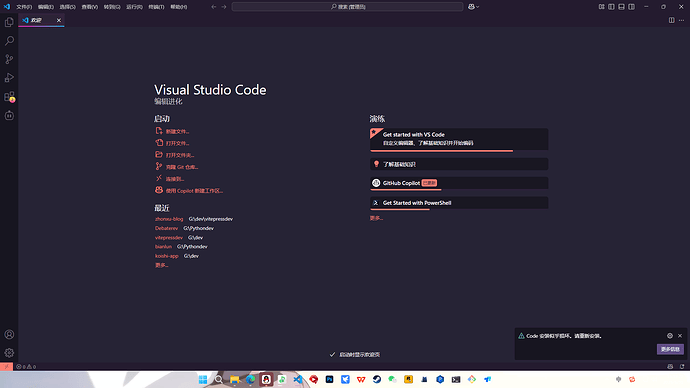Open the Search view icon
Screen dimensions: 690x388
pyautogui.click(x=9, y=40)
